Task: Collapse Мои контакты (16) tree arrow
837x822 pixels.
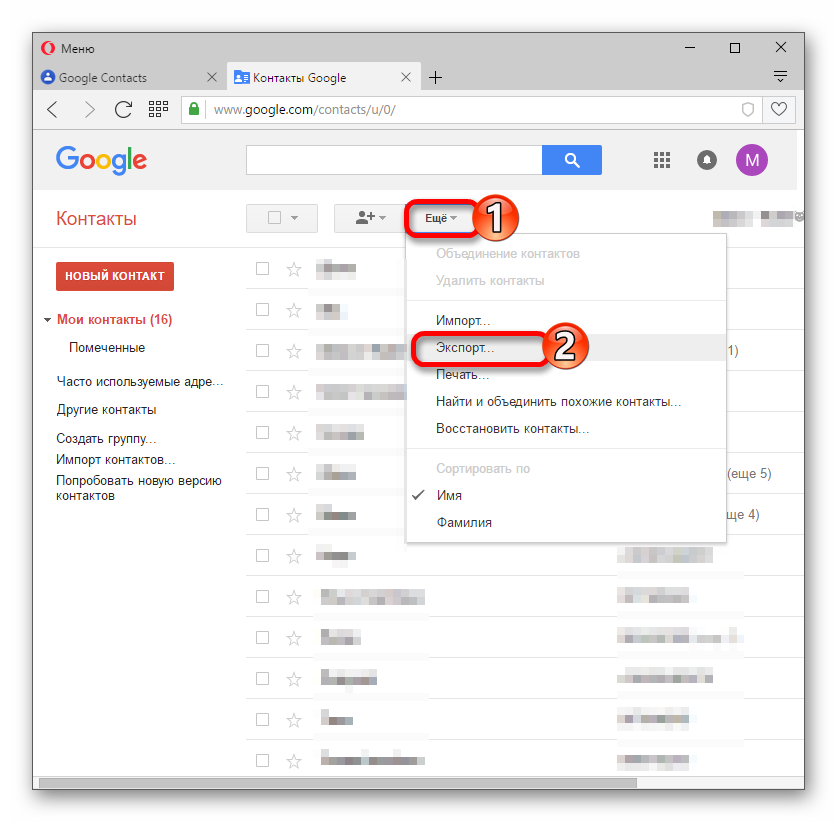Action: 48,320
